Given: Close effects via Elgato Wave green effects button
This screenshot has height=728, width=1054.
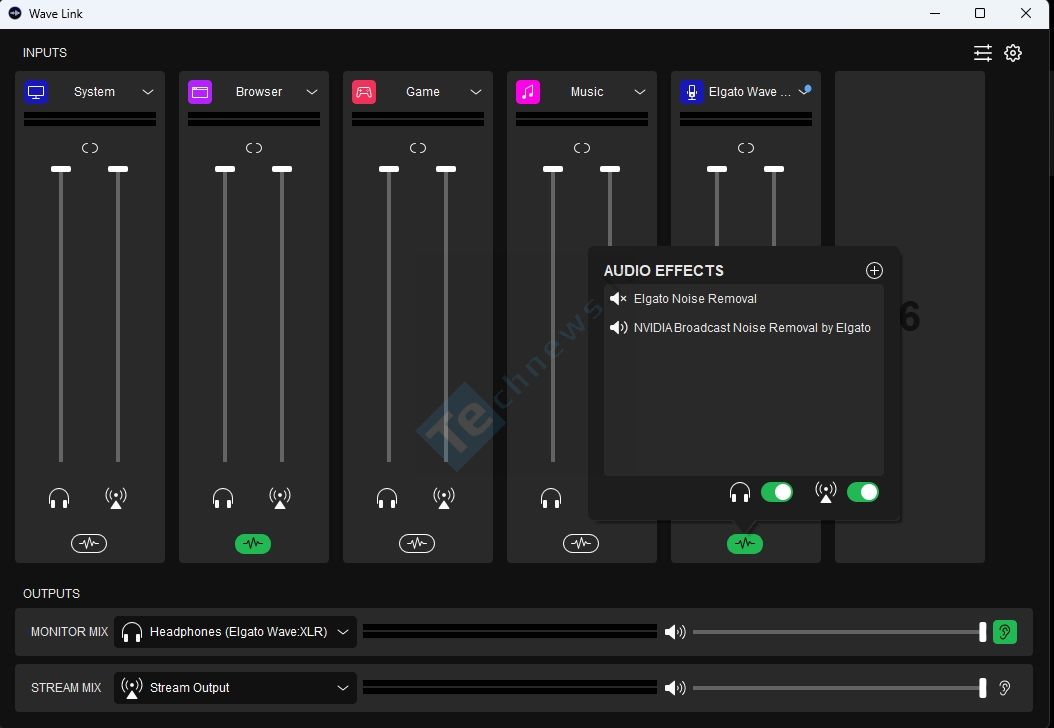Looking at the screenshot, I should (x=745, y=543).
